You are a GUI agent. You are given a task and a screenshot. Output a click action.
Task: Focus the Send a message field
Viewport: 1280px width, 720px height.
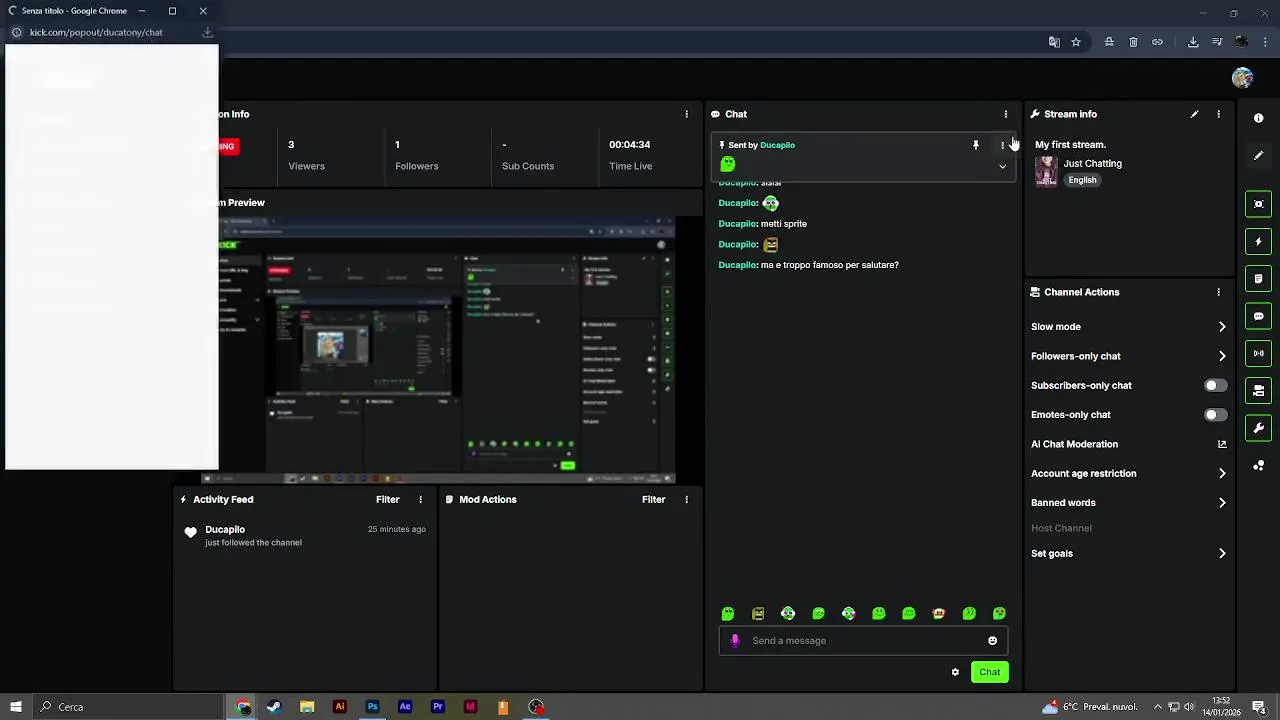[x=863, y=641]
